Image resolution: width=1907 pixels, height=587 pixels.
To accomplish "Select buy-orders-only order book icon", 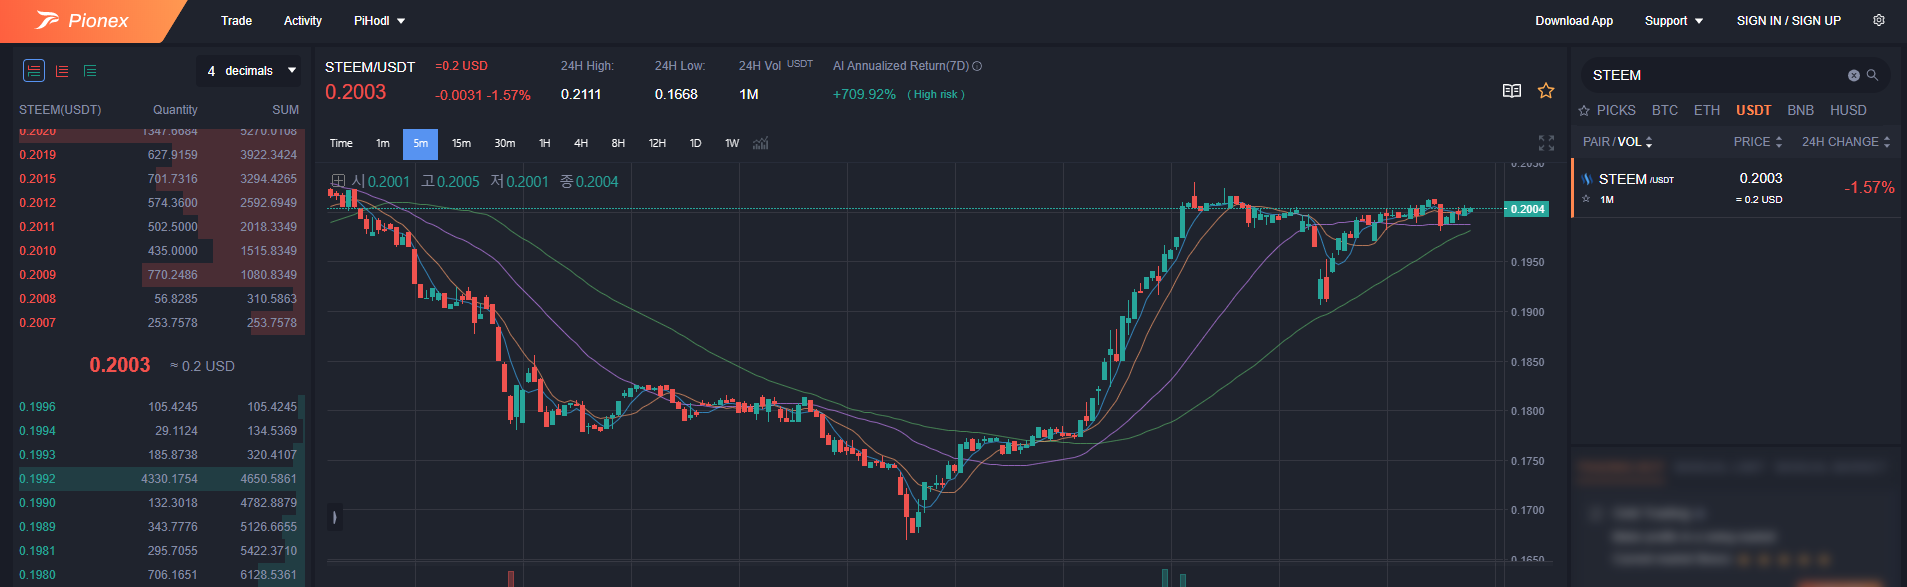I will click(90, 71).
